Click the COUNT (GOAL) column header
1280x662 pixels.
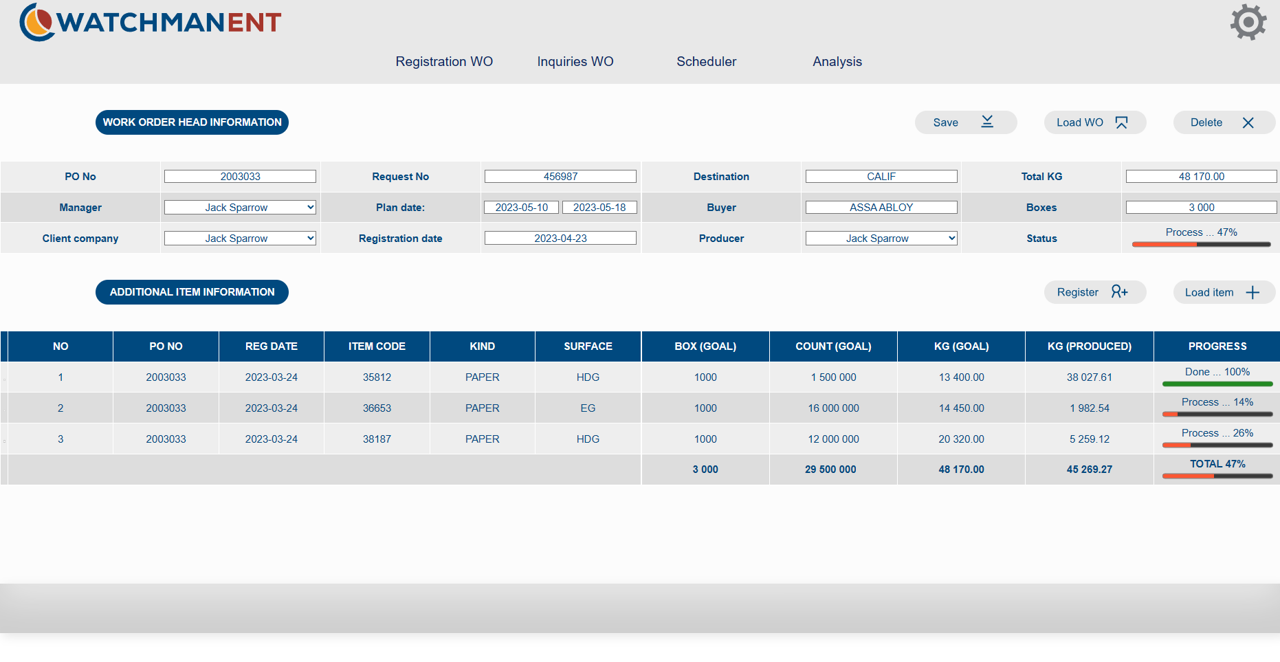(833, 346)
